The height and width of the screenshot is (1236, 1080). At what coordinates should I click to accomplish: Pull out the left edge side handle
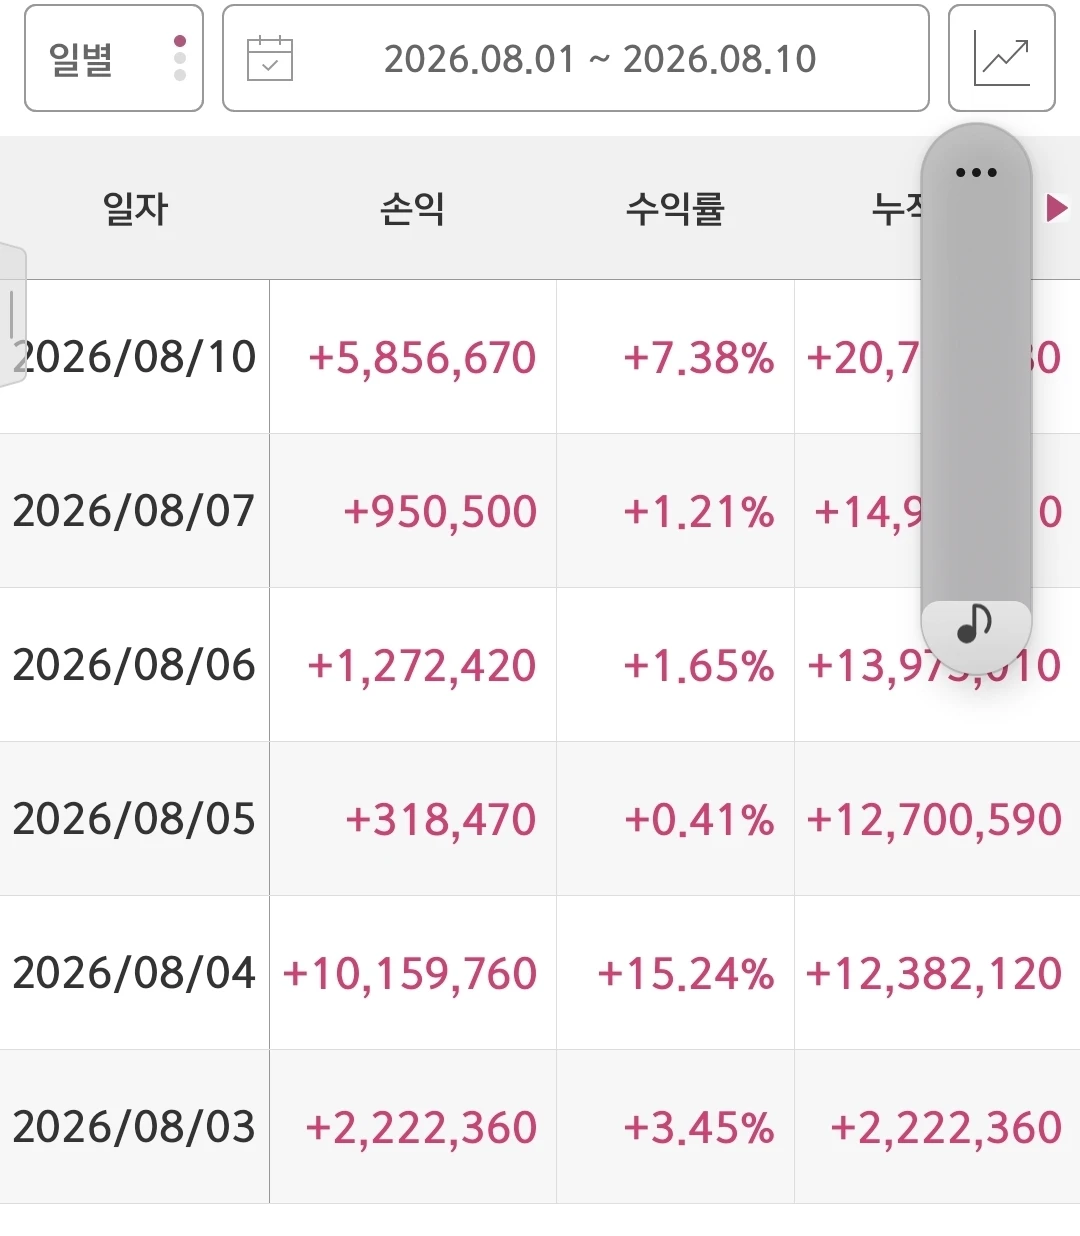[x=12, y=315]
